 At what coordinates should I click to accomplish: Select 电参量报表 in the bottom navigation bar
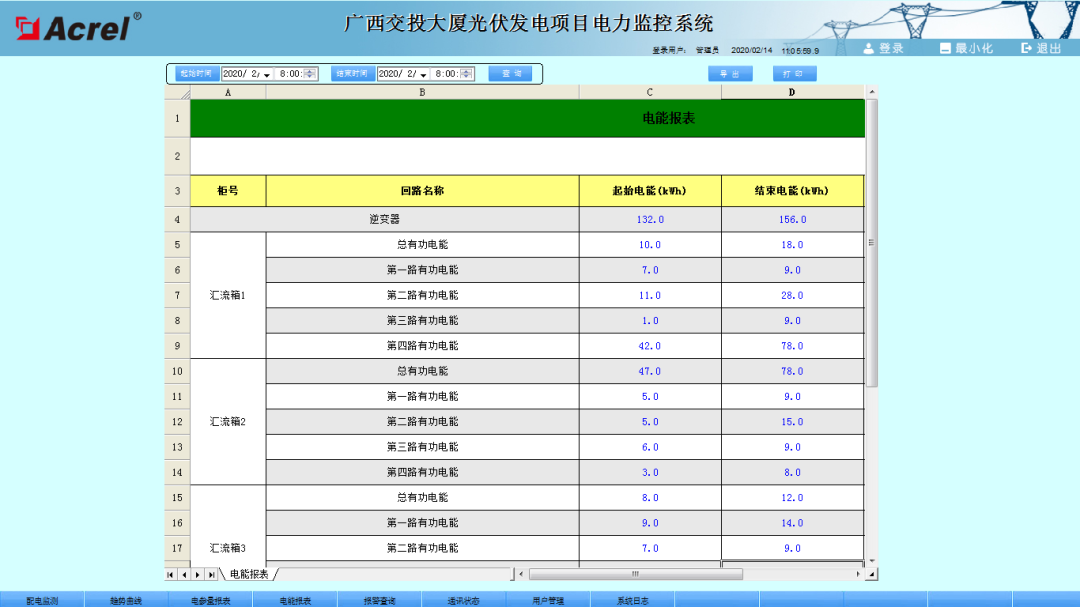[210, 600]
